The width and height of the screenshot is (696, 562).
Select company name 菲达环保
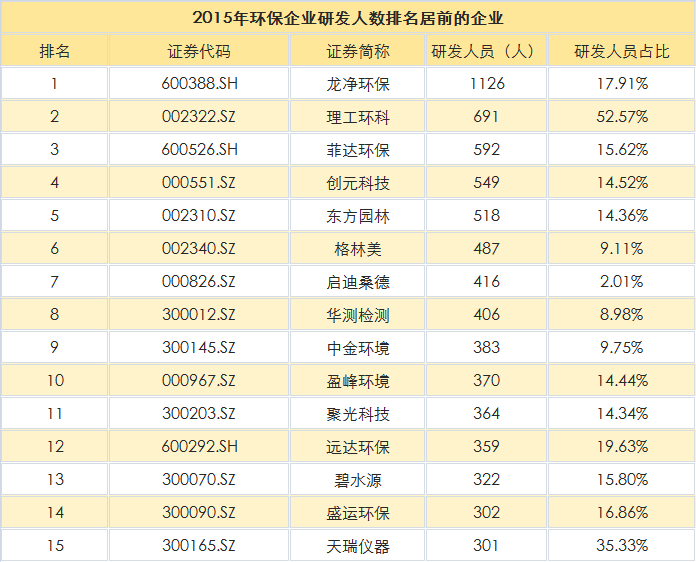(358, 150)
